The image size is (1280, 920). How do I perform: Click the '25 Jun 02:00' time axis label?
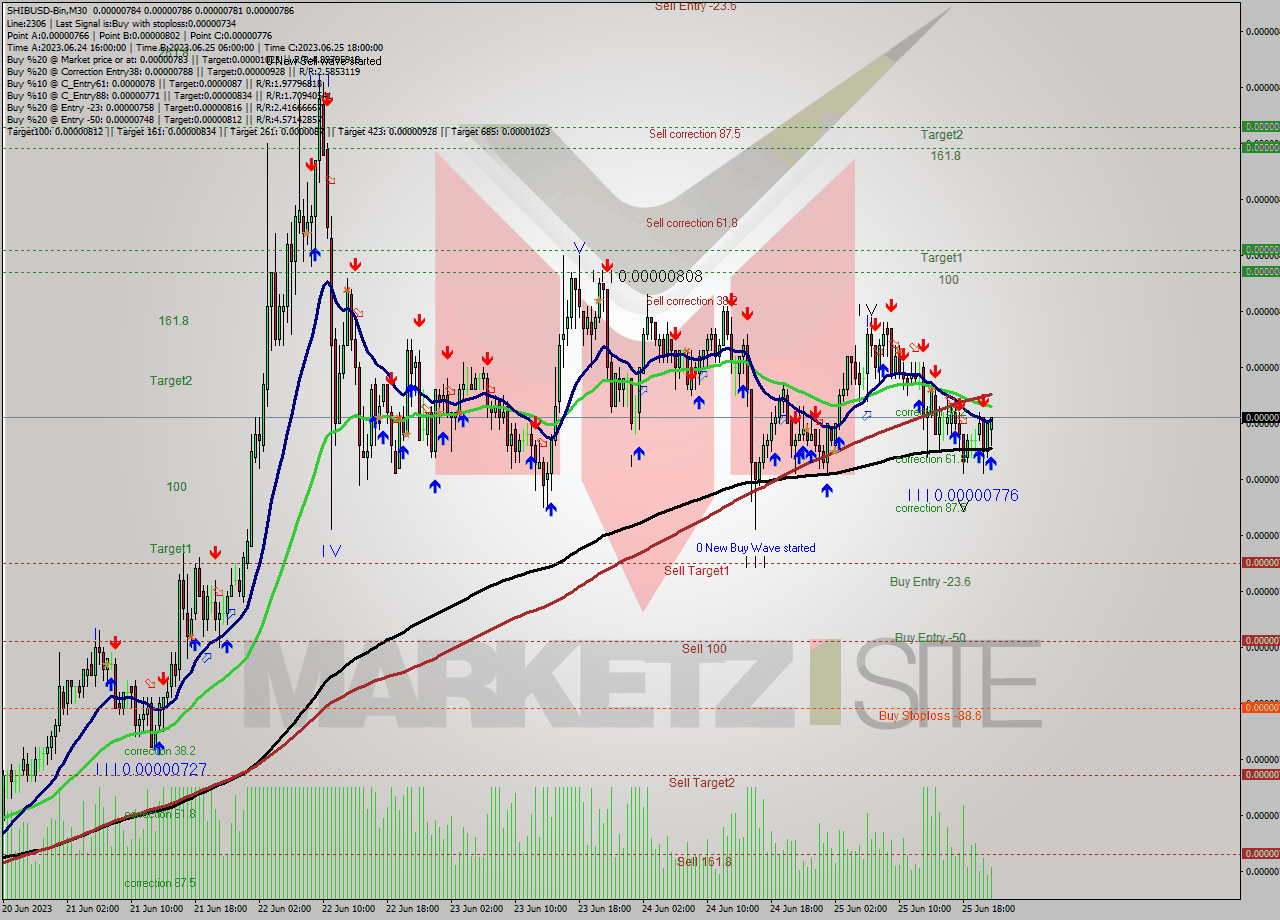click(x=862, y=909)
